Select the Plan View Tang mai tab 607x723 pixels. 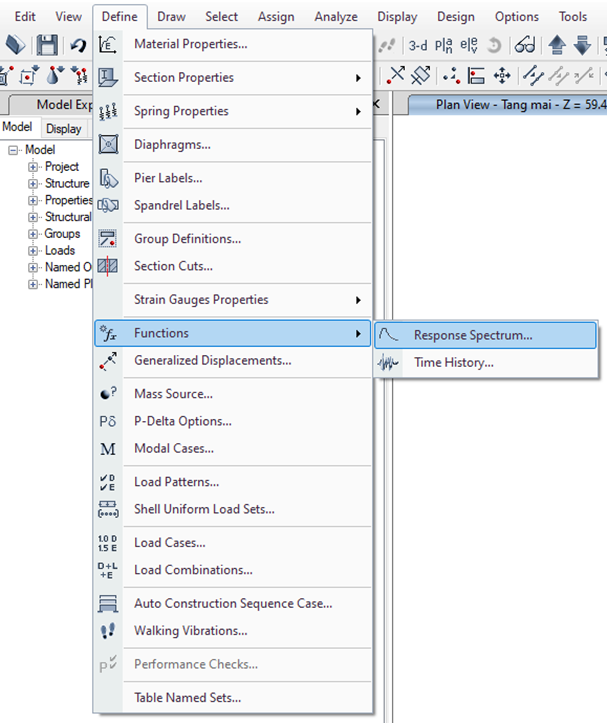[510, 104]
